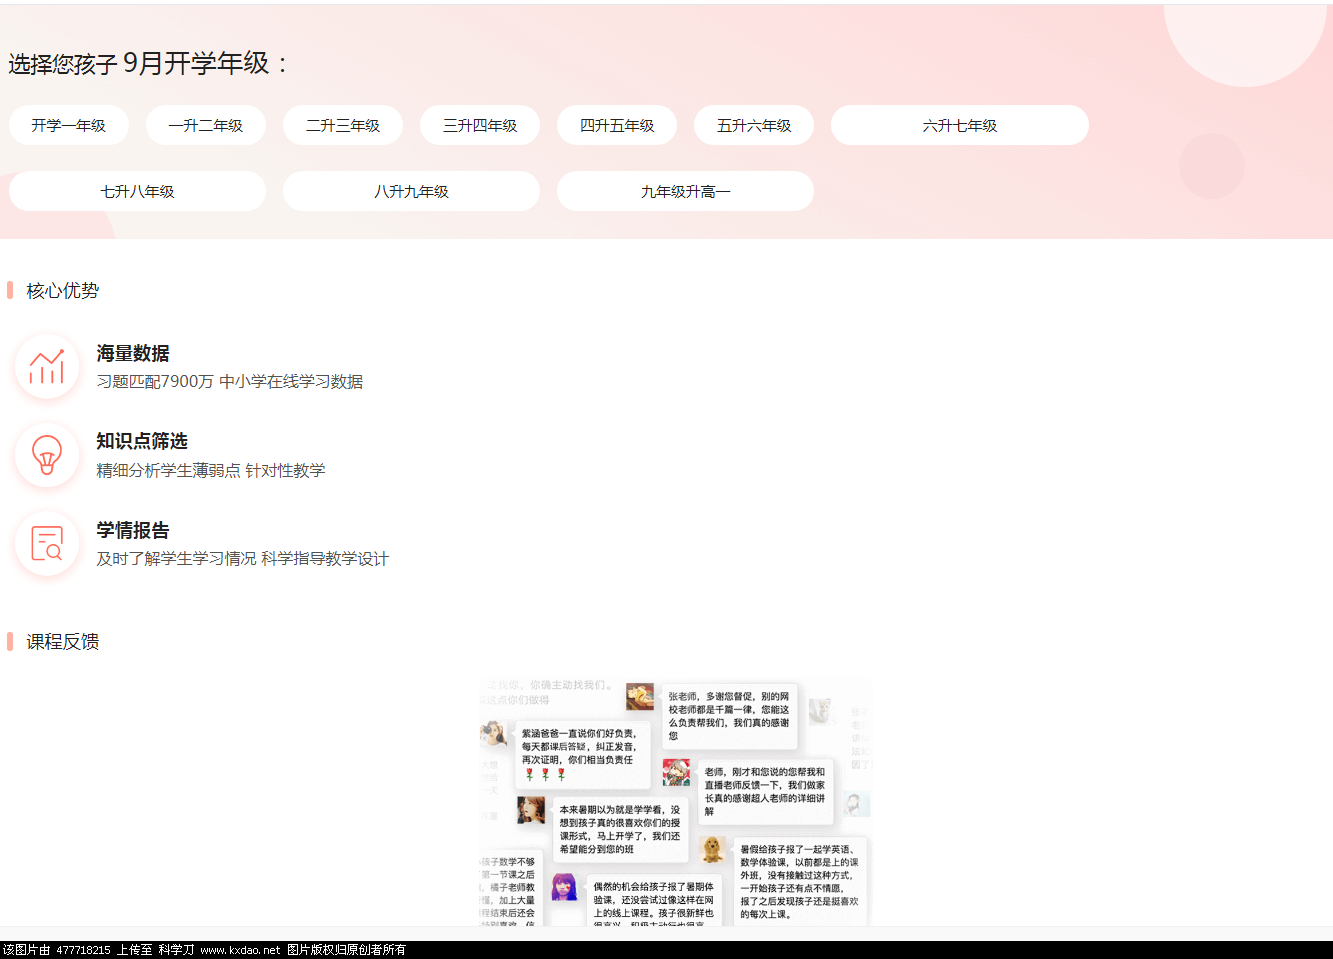Image resolution: width=1333 pixels, height=959 pixels.
Task: Choose the 三升四年级 grade option
Action: click(480, 124)
